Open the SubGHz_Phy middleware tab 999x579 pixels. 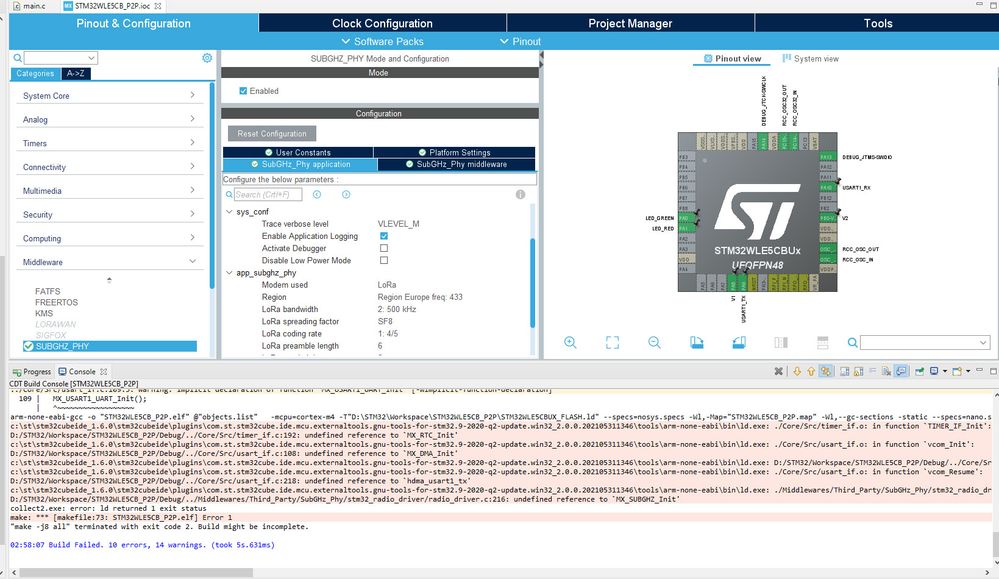(x=456, y=164)
